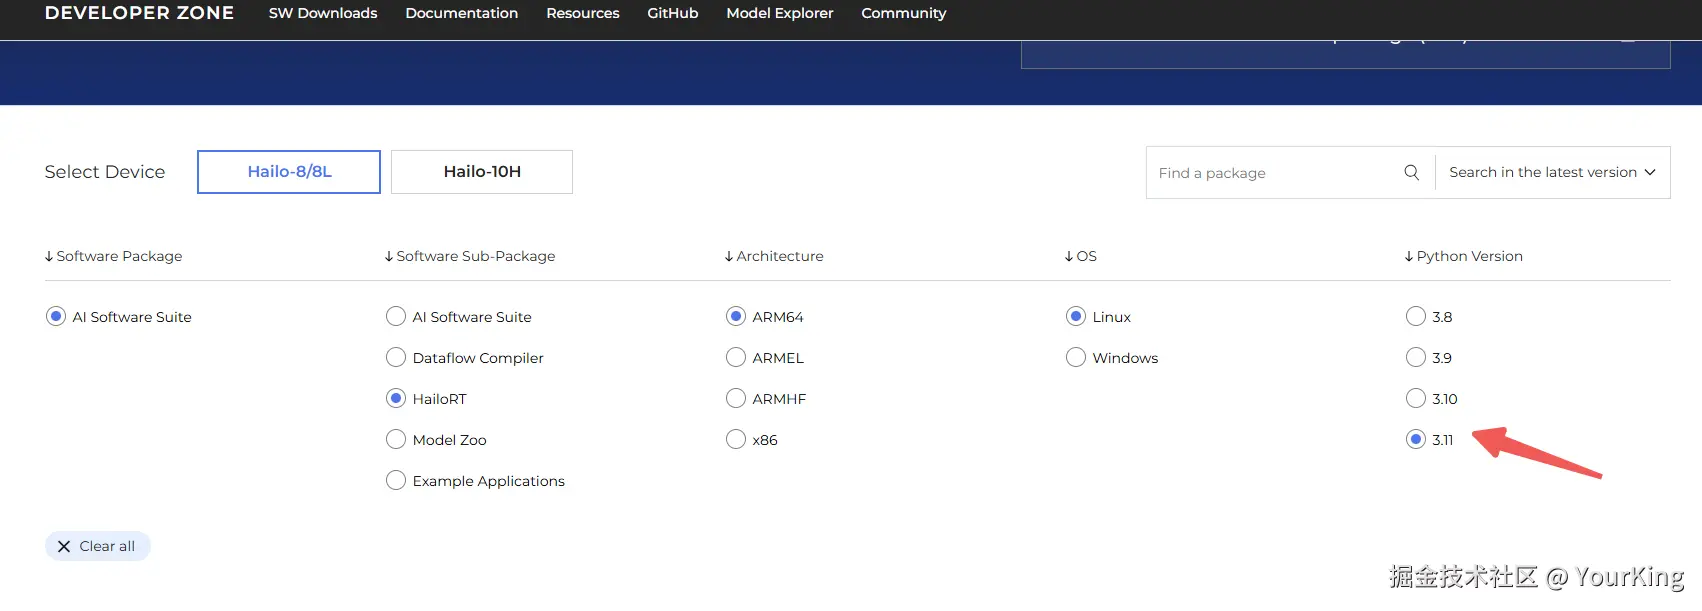Select Linux as the OS
The image size is (1702, 611).
tap(1076, 316)
